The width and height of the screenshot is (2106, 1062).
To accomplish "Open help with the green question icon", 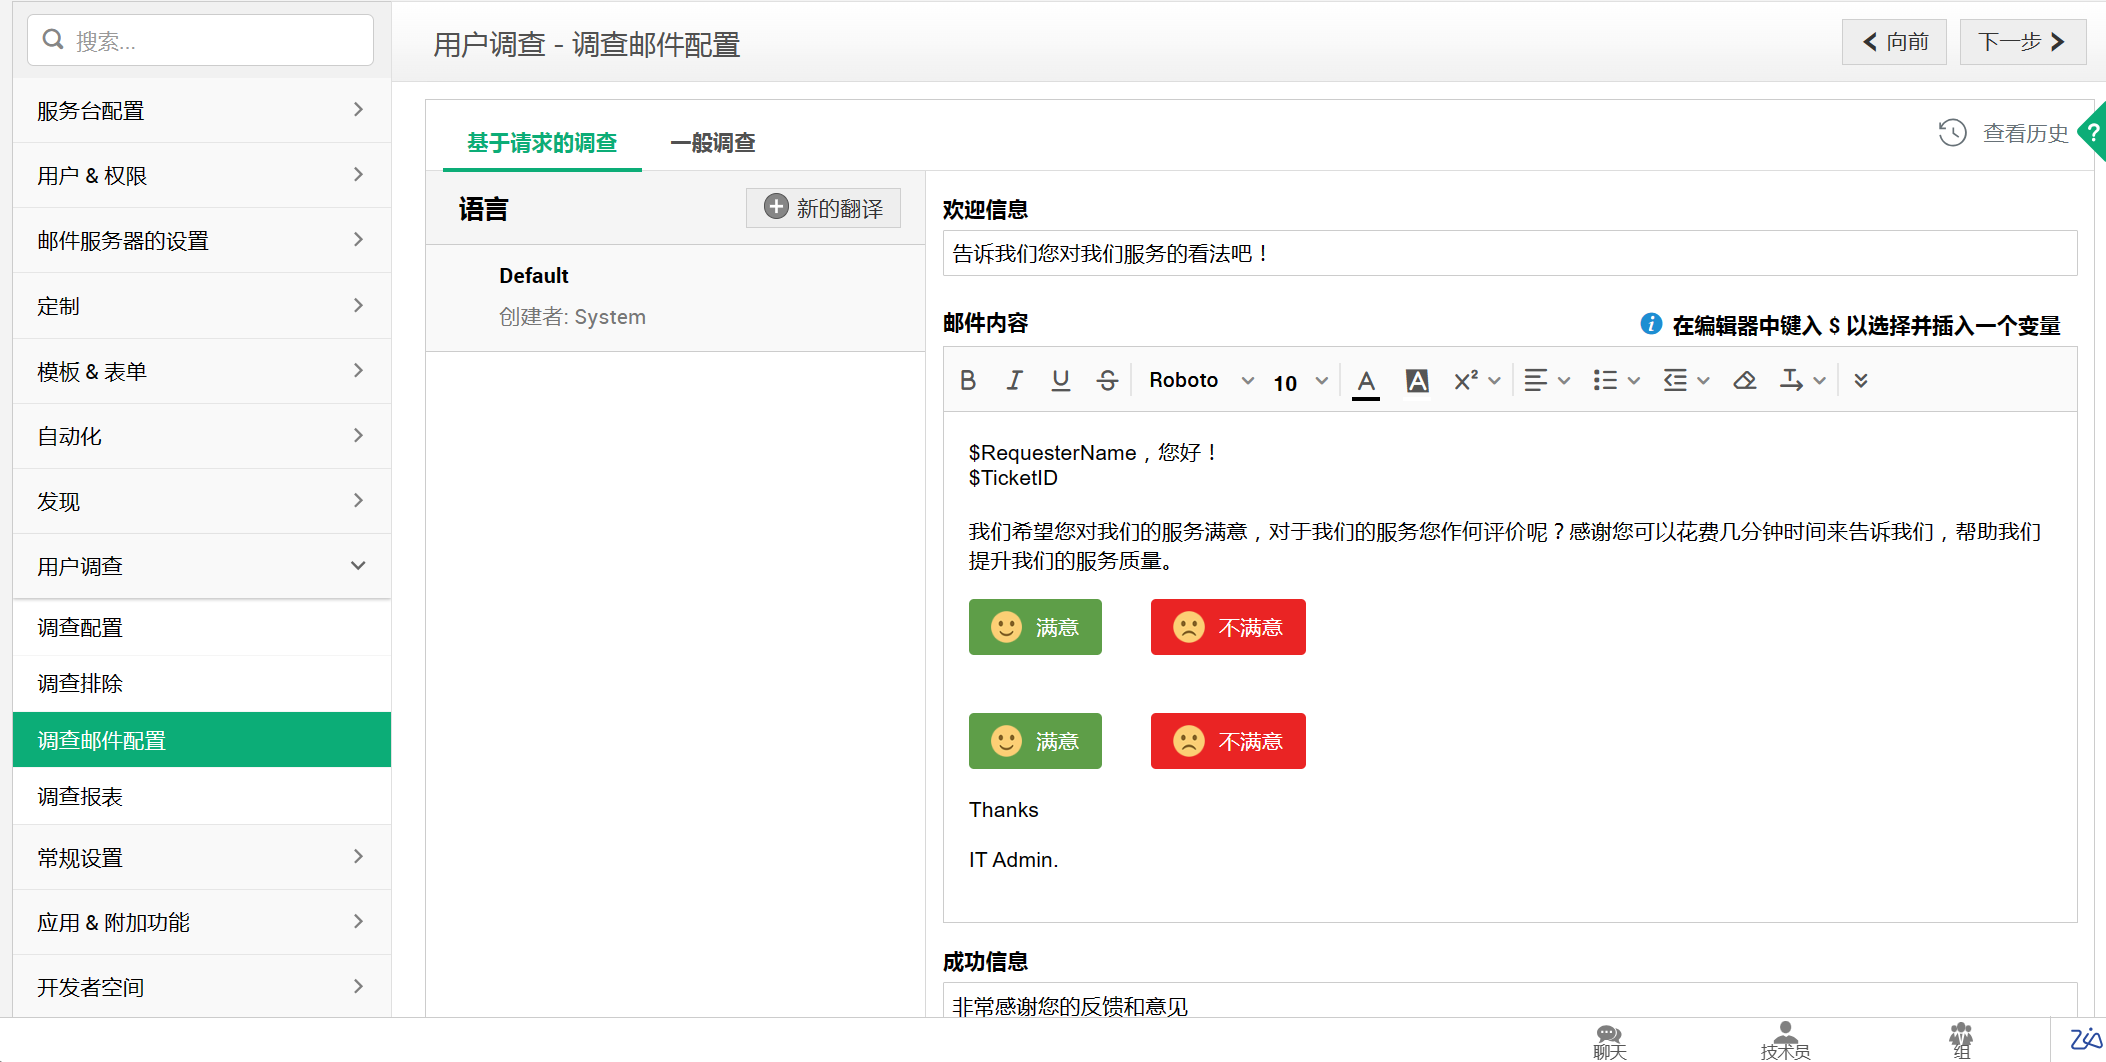I will [x=2092, y=132].
